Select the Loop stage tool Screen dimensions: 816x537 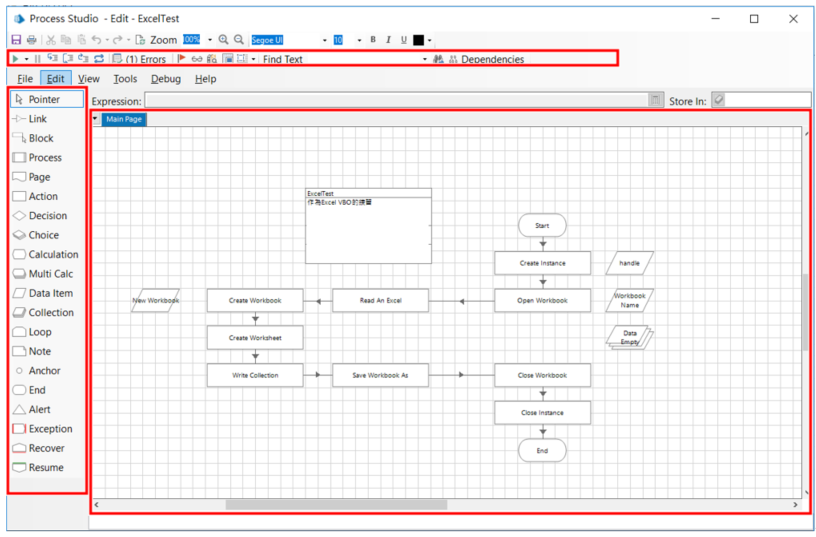point(47,332)
